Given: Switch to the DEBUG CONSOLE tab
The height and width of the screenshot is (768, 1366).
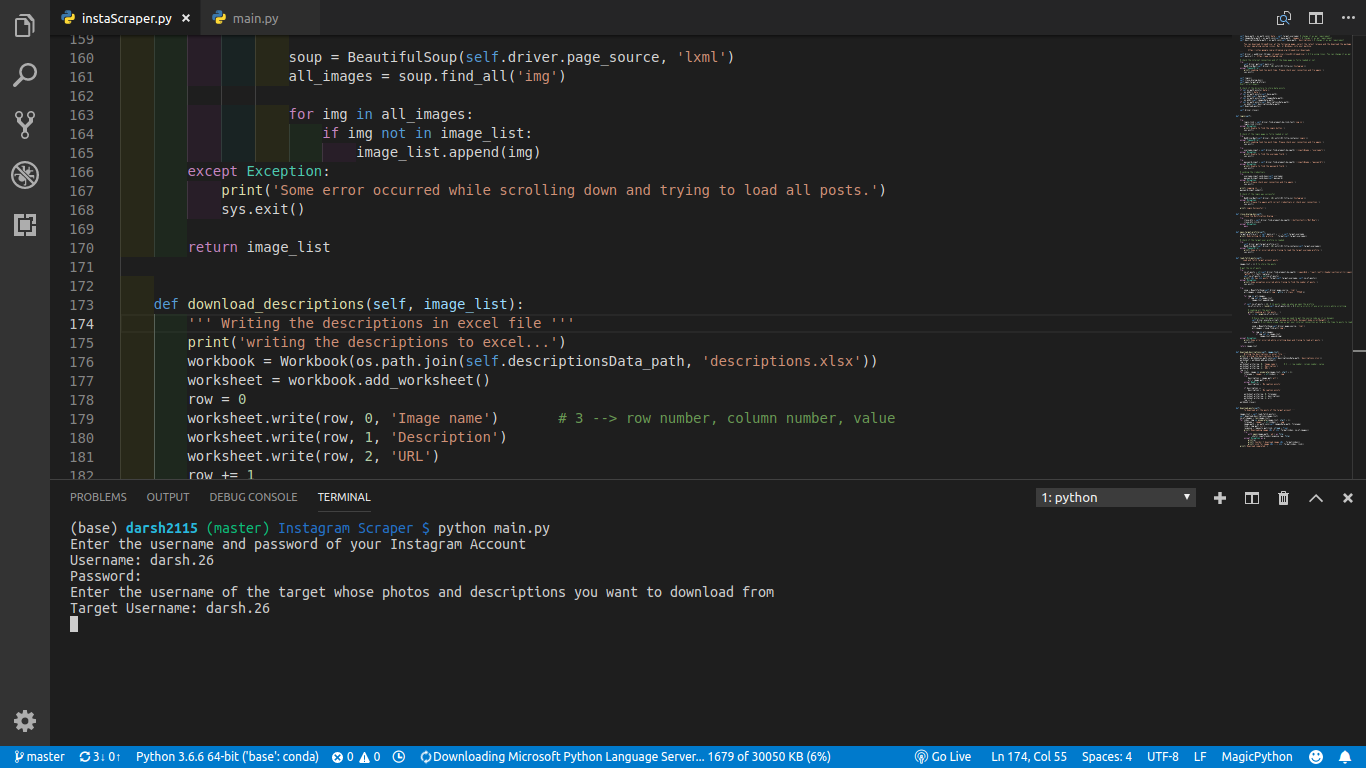Looking at the screenshot, I should (253, 497).
